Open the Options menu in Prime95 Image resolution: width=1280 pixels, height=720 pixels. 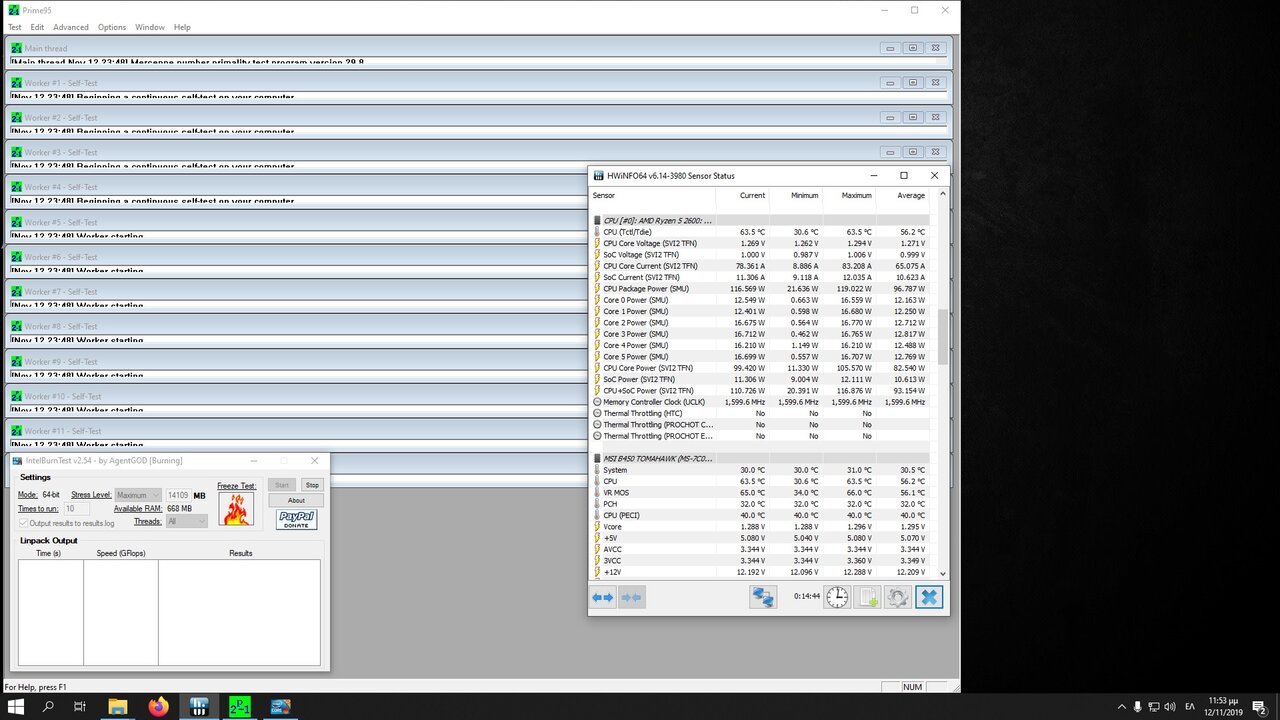(112, 27)
